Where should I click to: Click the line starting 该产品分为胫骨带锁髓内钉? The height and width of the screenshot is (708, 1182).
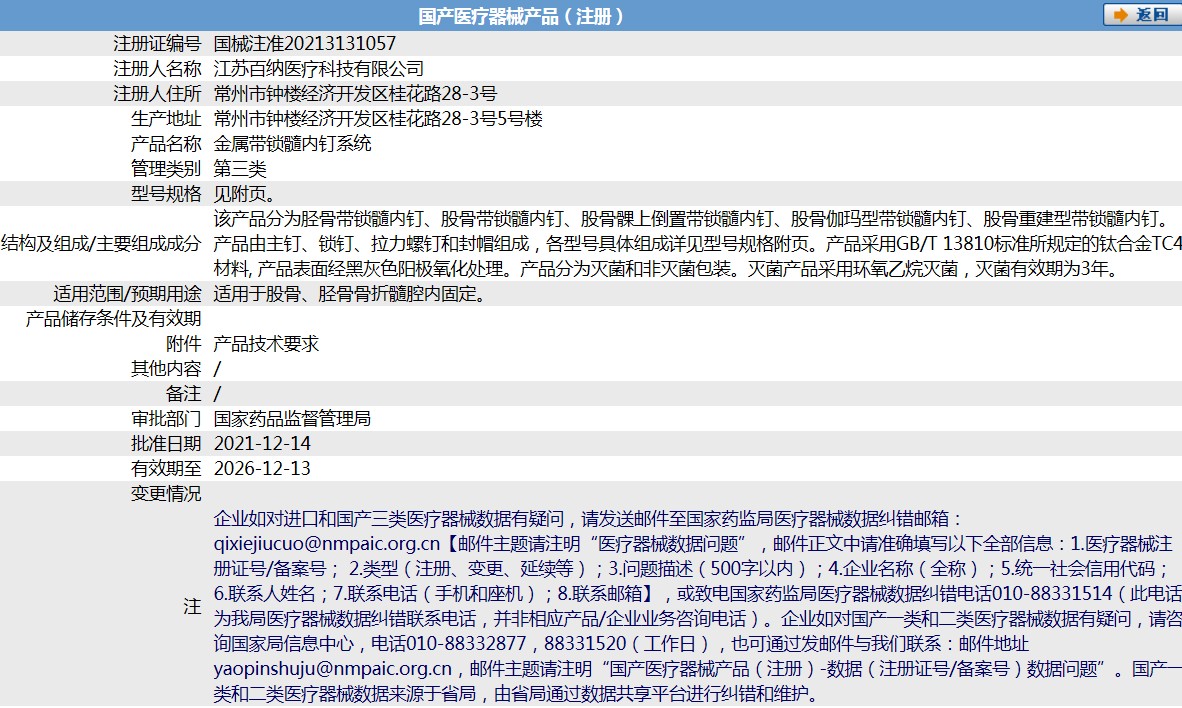pyautogui.click(x=691, y=219)
